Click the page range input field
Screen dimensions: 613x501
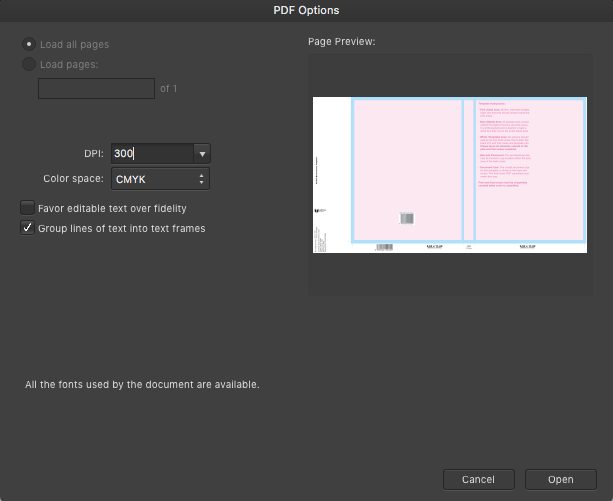pyautogui.click(x=96, y=88)
